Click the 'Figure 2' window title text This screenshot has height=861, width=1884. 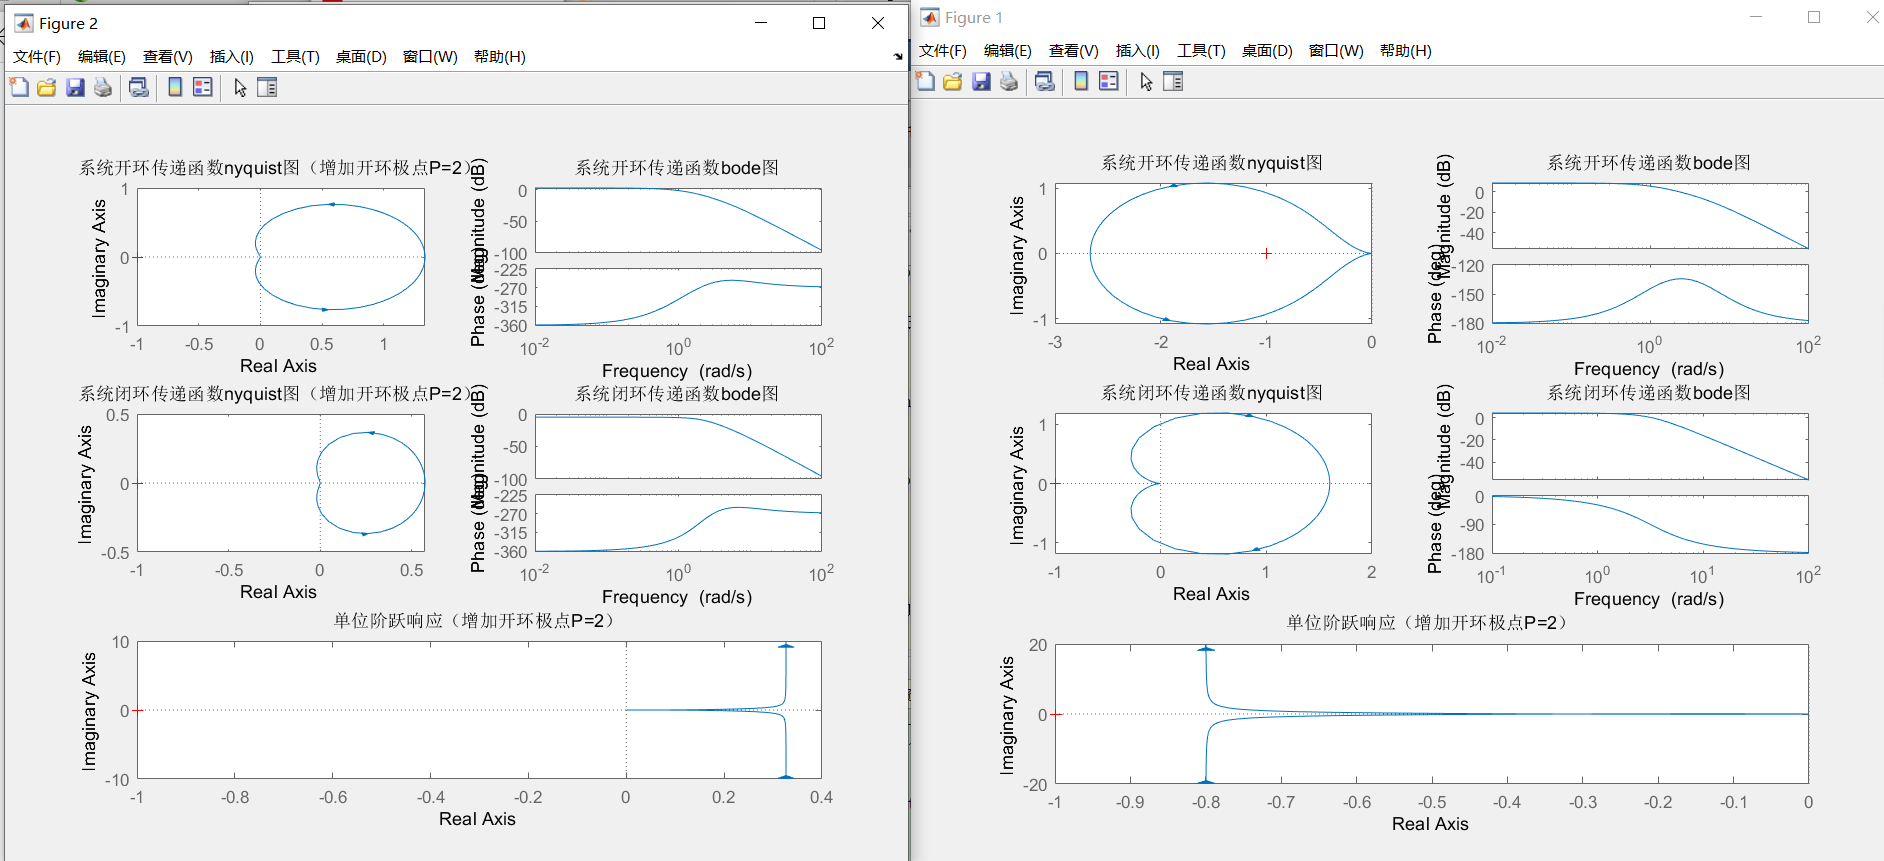tap(69, 23)
